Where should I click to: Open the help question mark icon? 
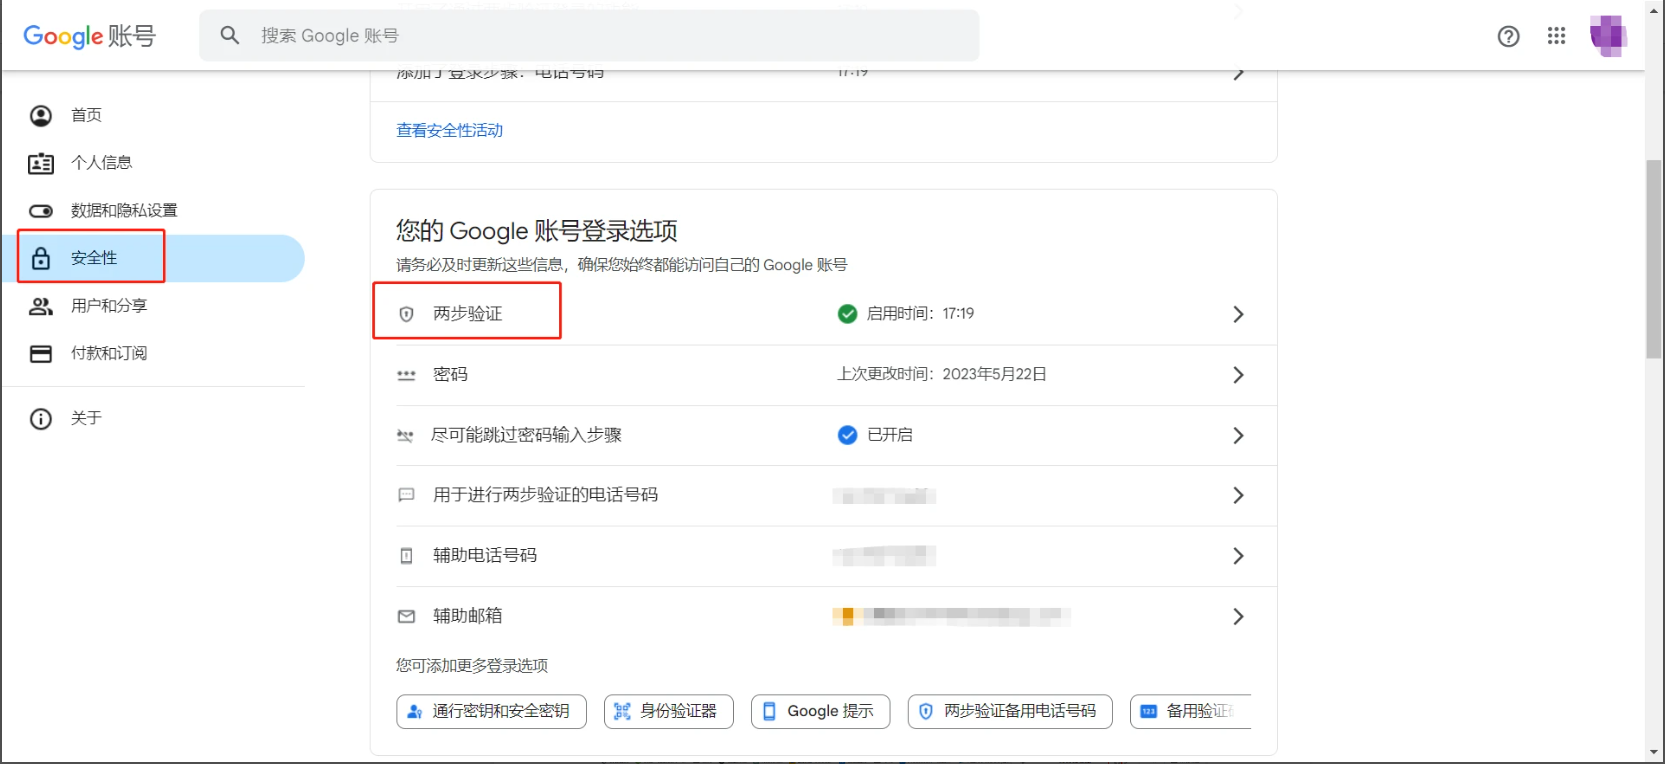[x=1508, y=36]
